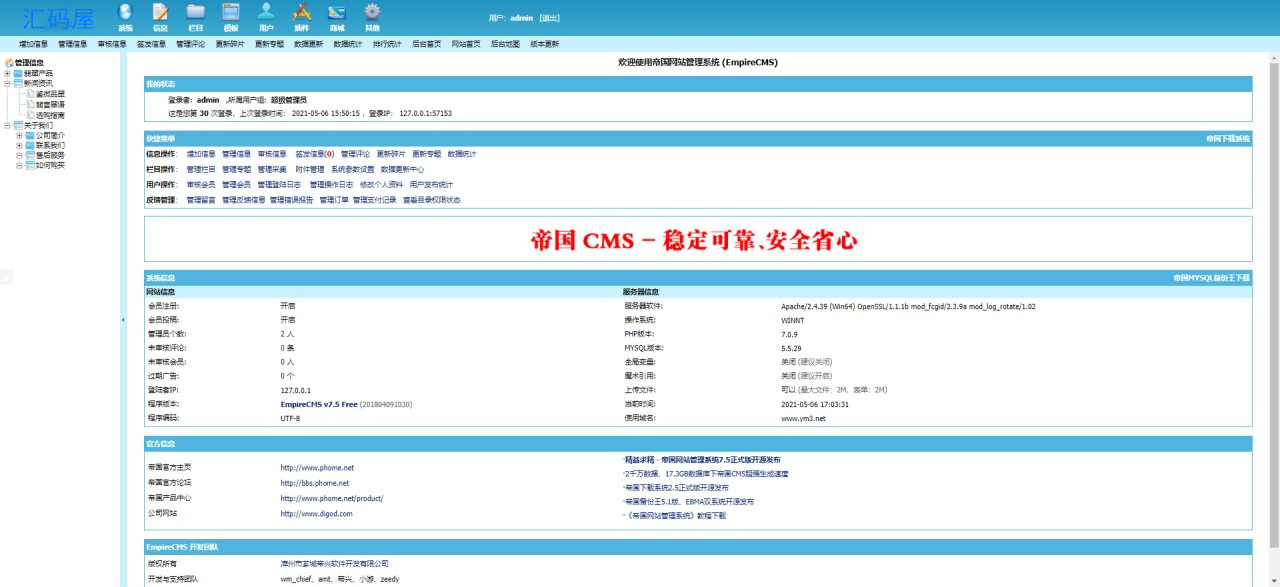Choose 版本更新 in the top submenu bar
This screenshot has height=587, width=1280.
[x=545, y=44]
